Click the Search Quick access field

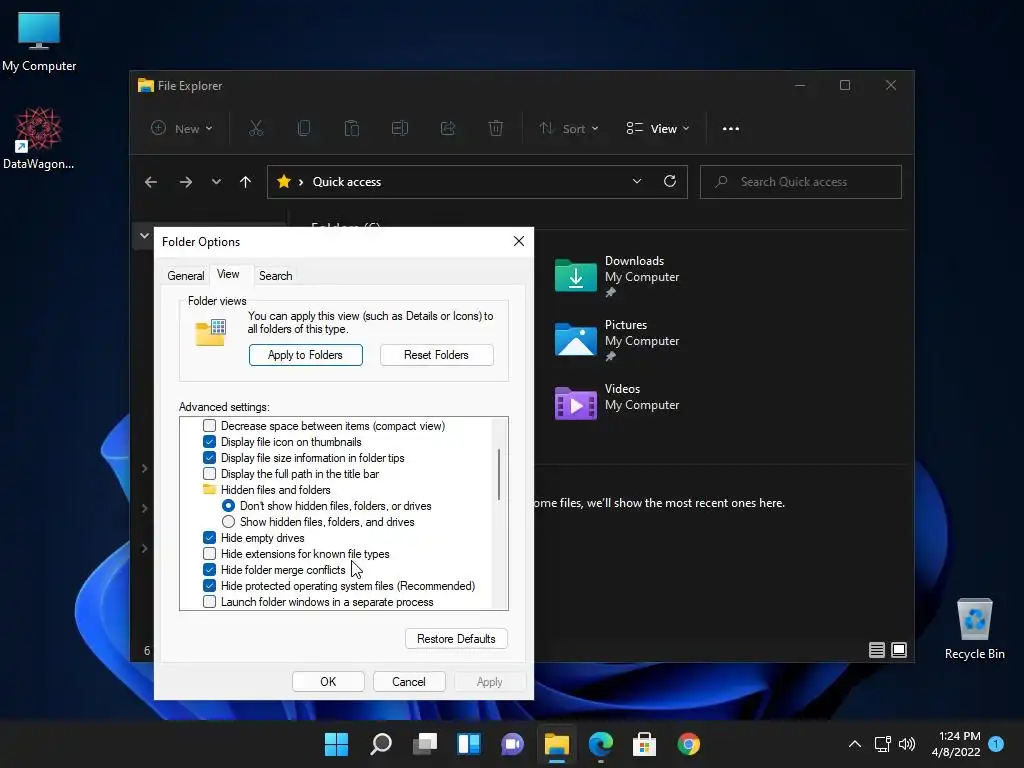coord(801,182)
